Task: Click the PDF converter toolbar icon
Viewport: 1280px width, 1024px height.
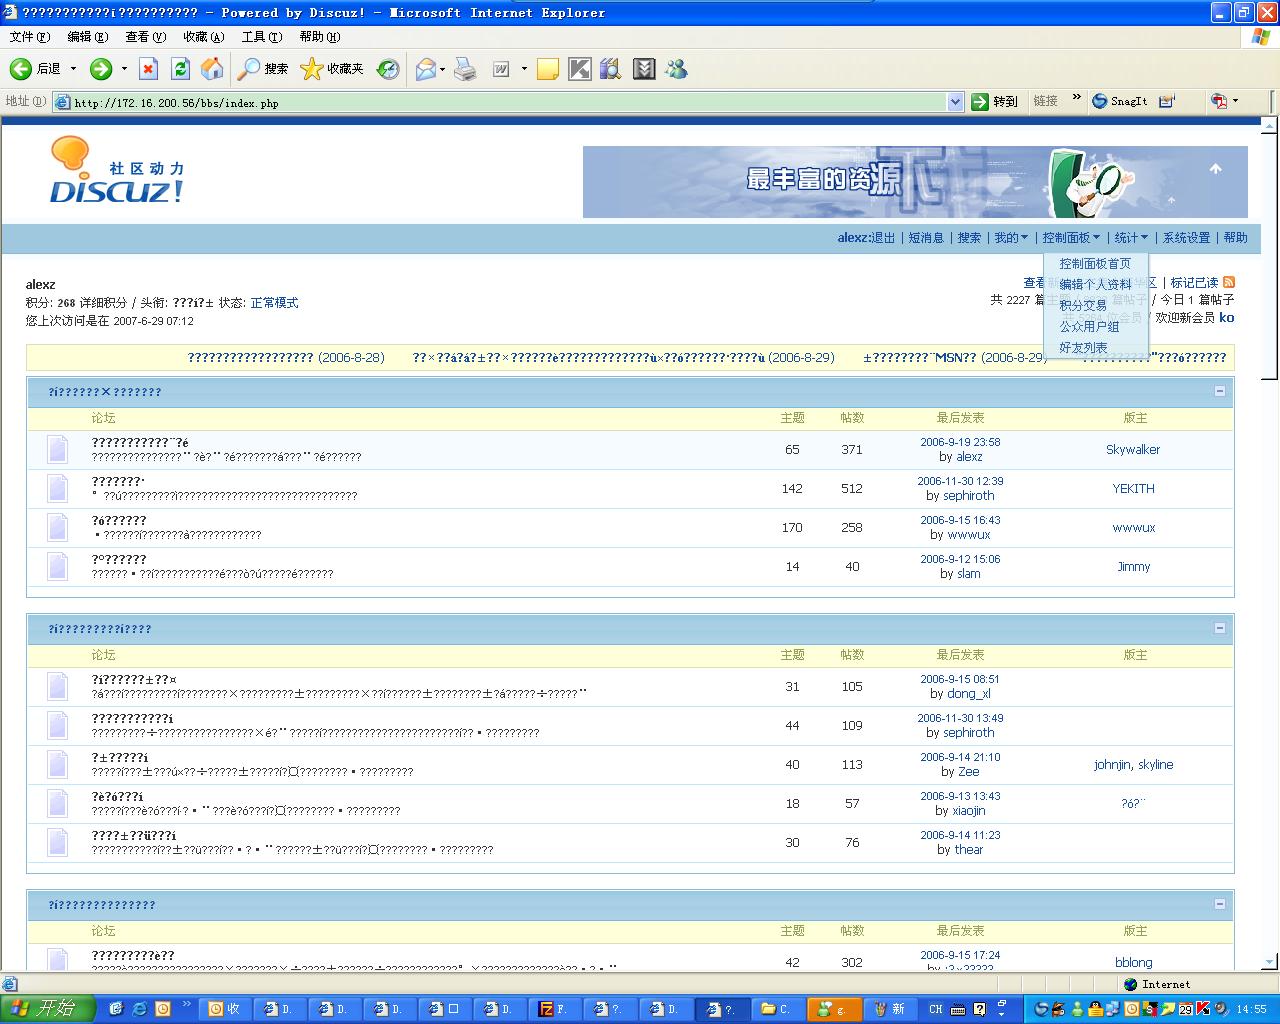Action: [x=1219, y=101]
